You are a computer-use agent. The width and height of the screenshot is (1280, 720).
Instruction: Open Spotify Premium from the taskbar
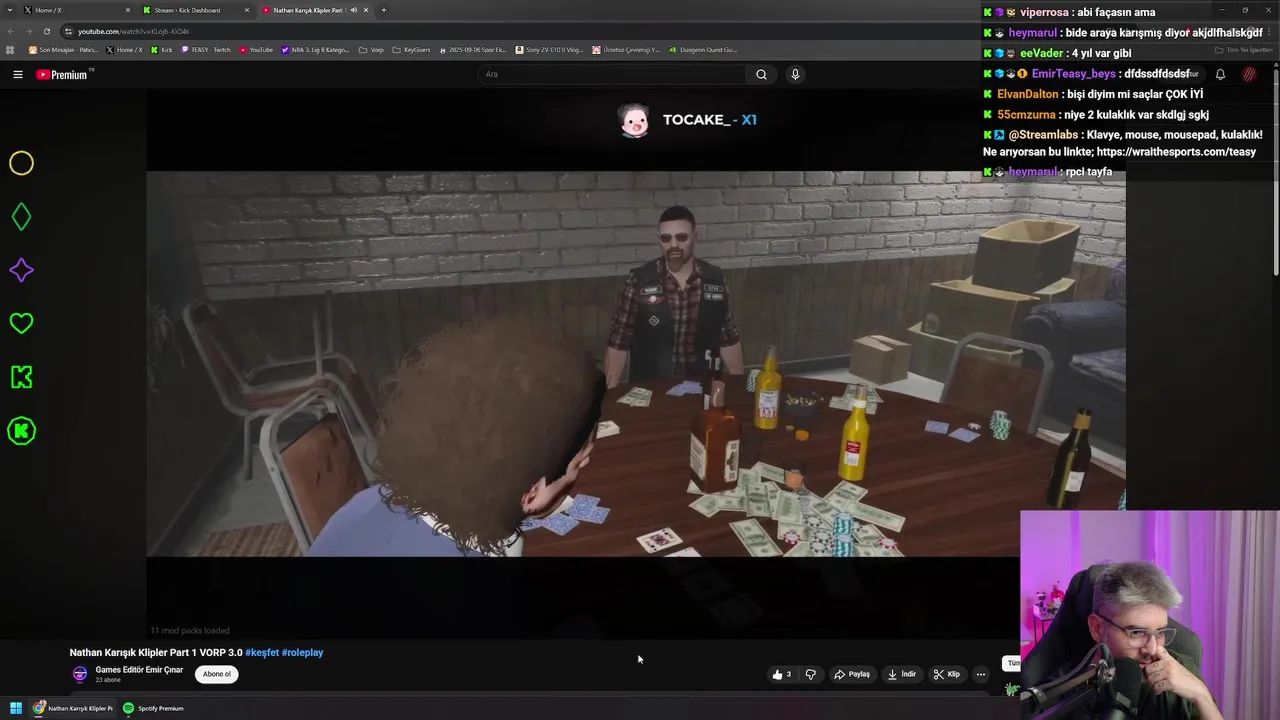click(x=153, y=708)
